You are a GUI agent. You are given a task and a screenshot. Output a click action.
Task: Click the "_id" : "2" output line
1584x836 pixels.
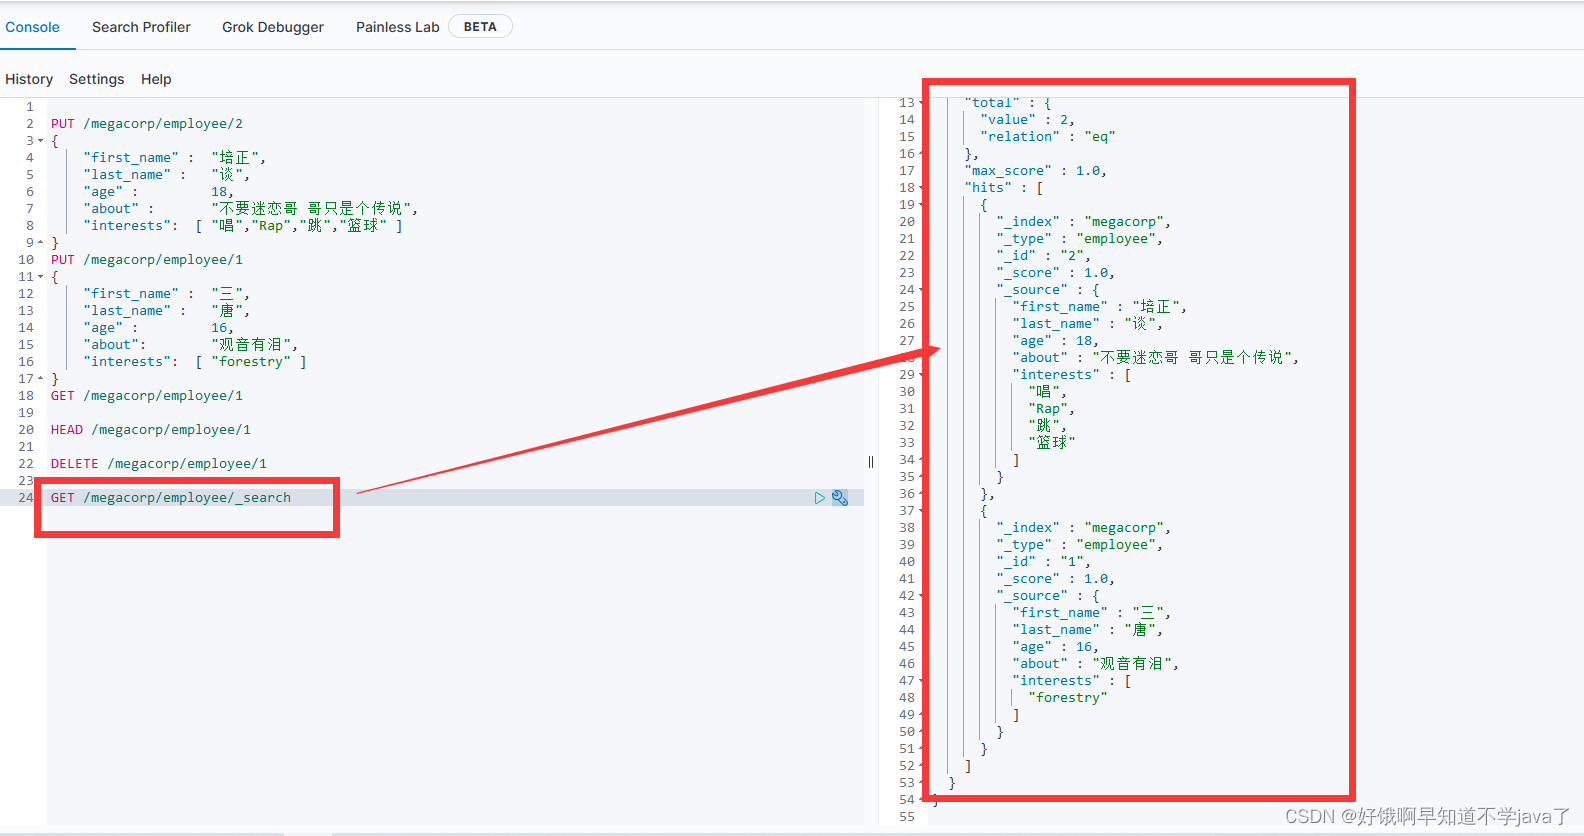coord(1043,256)
